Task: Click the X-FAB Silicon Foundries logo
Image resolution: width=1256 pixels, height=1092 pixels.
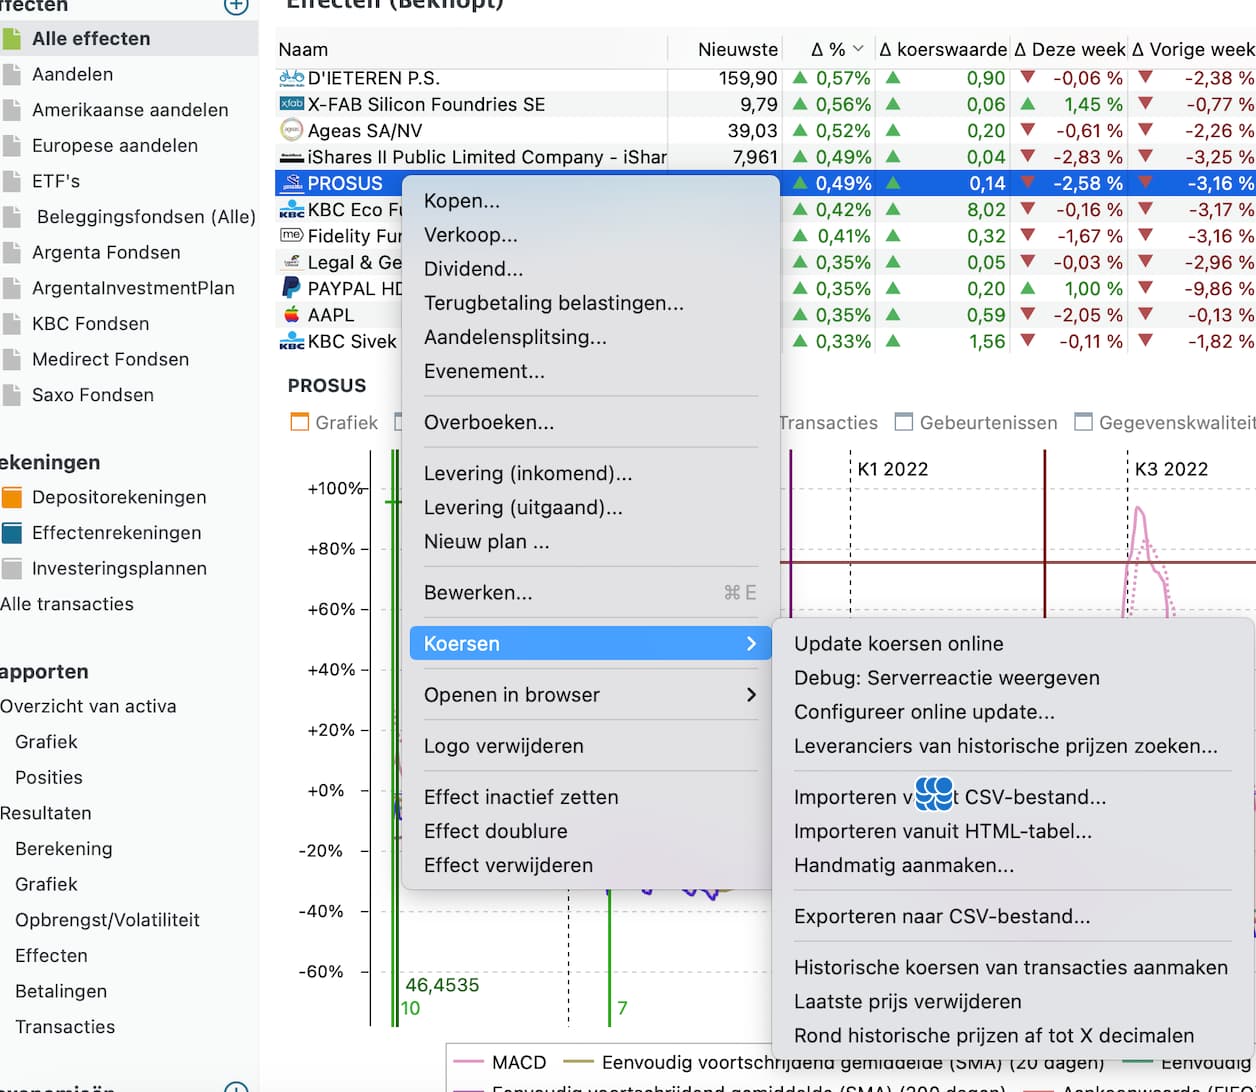Action: [x=291, y=104]
